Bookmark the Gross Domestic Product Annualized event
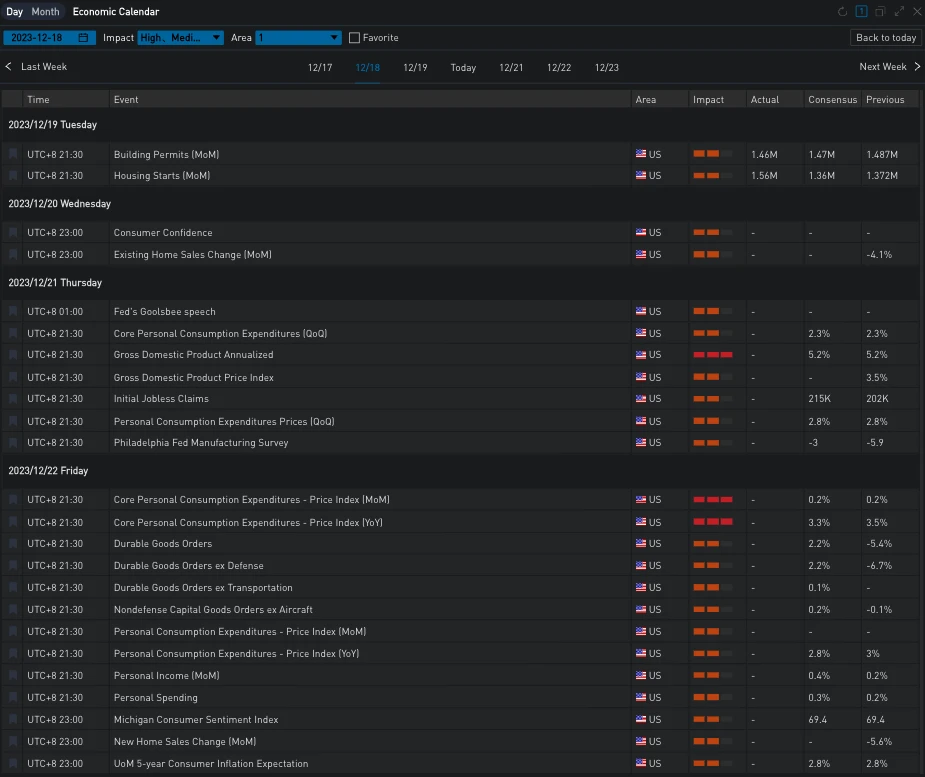 [x=13, y=355]
